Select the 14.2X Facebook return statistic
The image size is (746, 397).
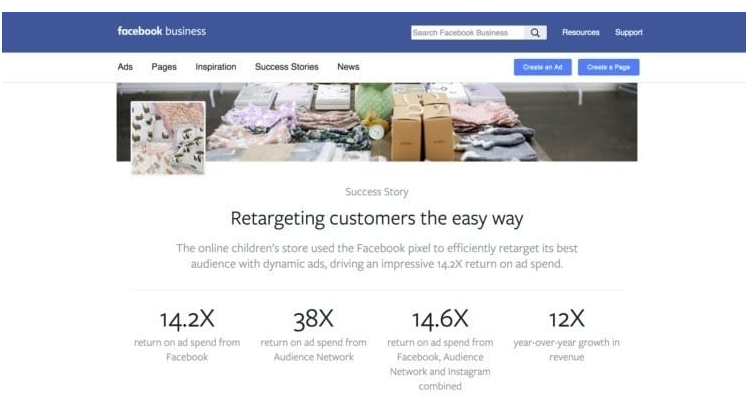point(187,335)
